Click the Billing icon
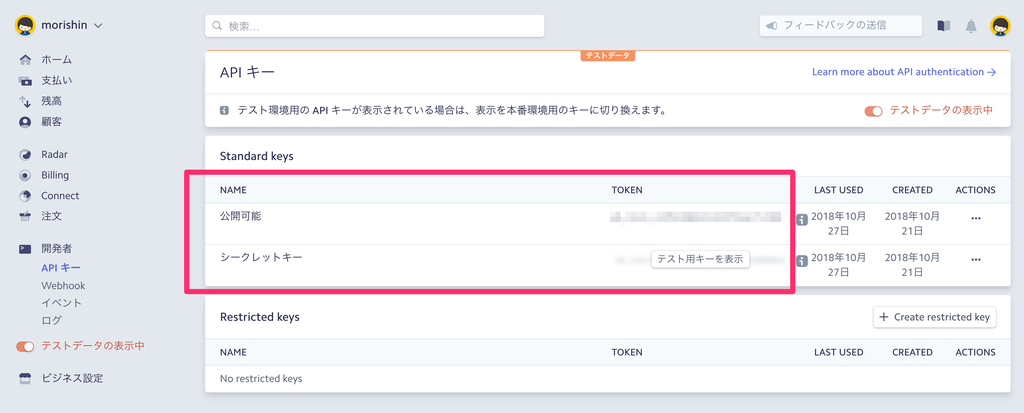The width and height of the screenshot is (1024, 413). [x=25, y=175]
